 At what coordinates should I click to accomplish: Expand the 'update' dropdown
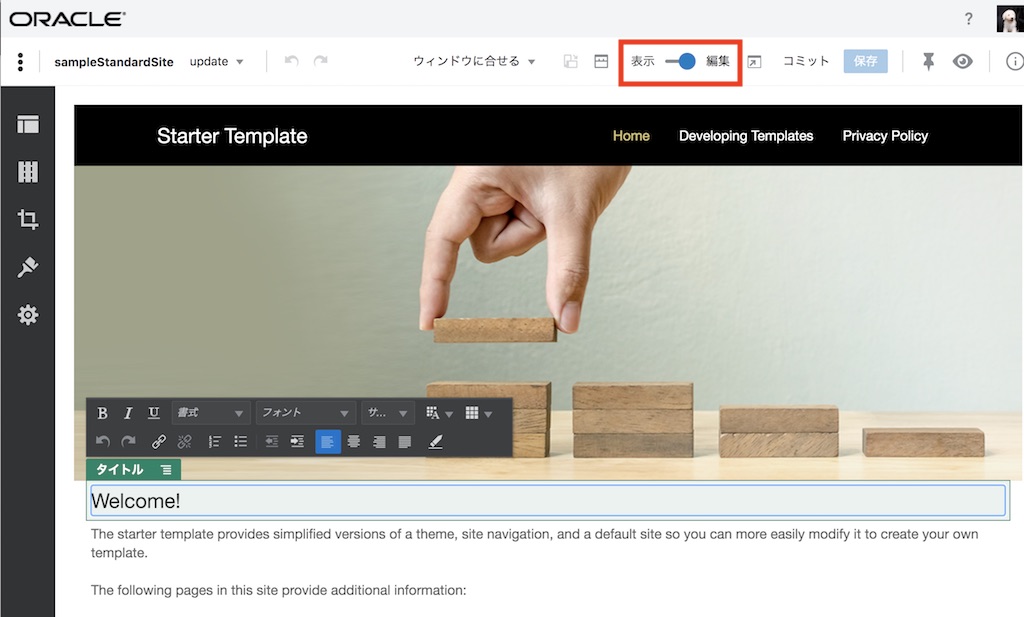click(217, 62)
